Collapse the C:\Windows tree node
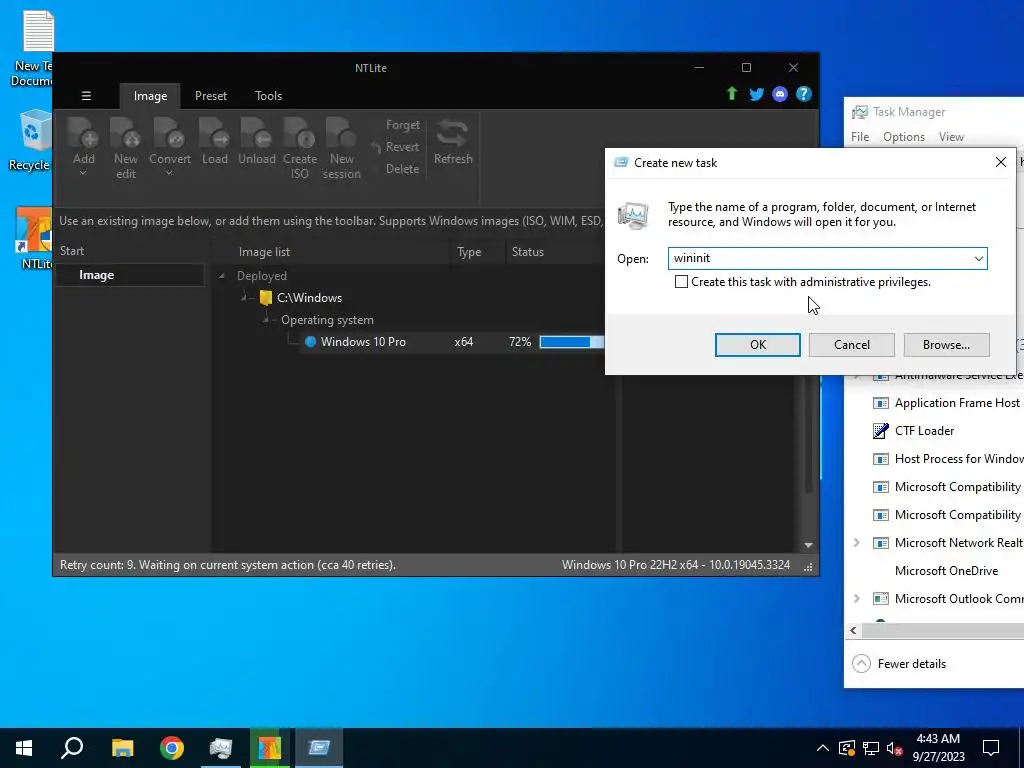 tap(244, 298)
